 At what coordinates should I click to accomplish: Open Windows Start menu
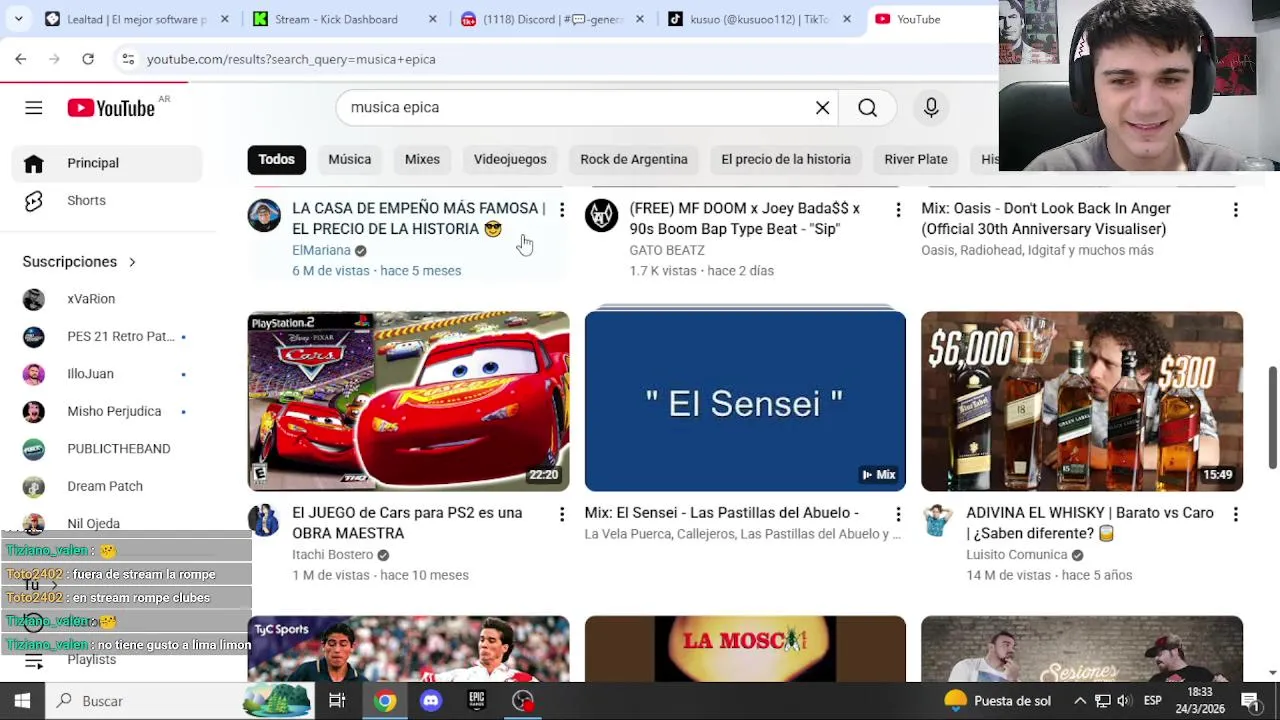pyautogui.click(x=22, y=701)
